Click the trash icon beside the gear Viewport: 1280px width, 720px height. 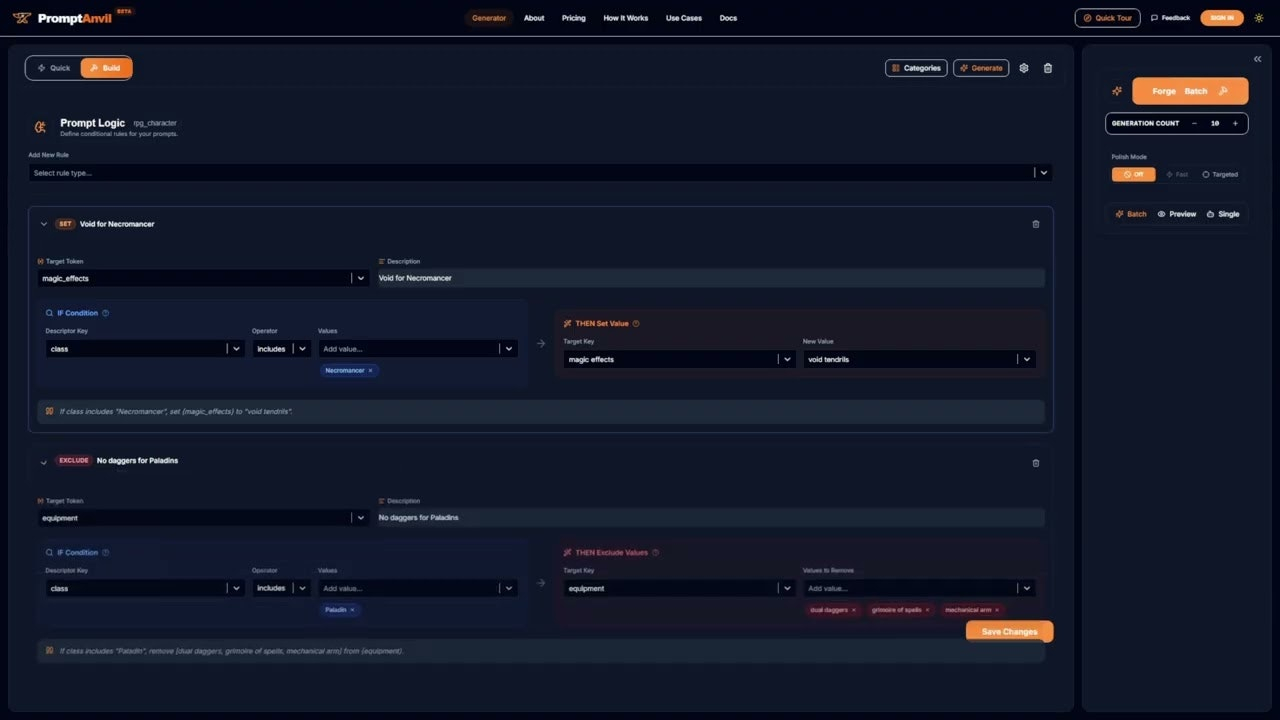tap(1048, 68)
